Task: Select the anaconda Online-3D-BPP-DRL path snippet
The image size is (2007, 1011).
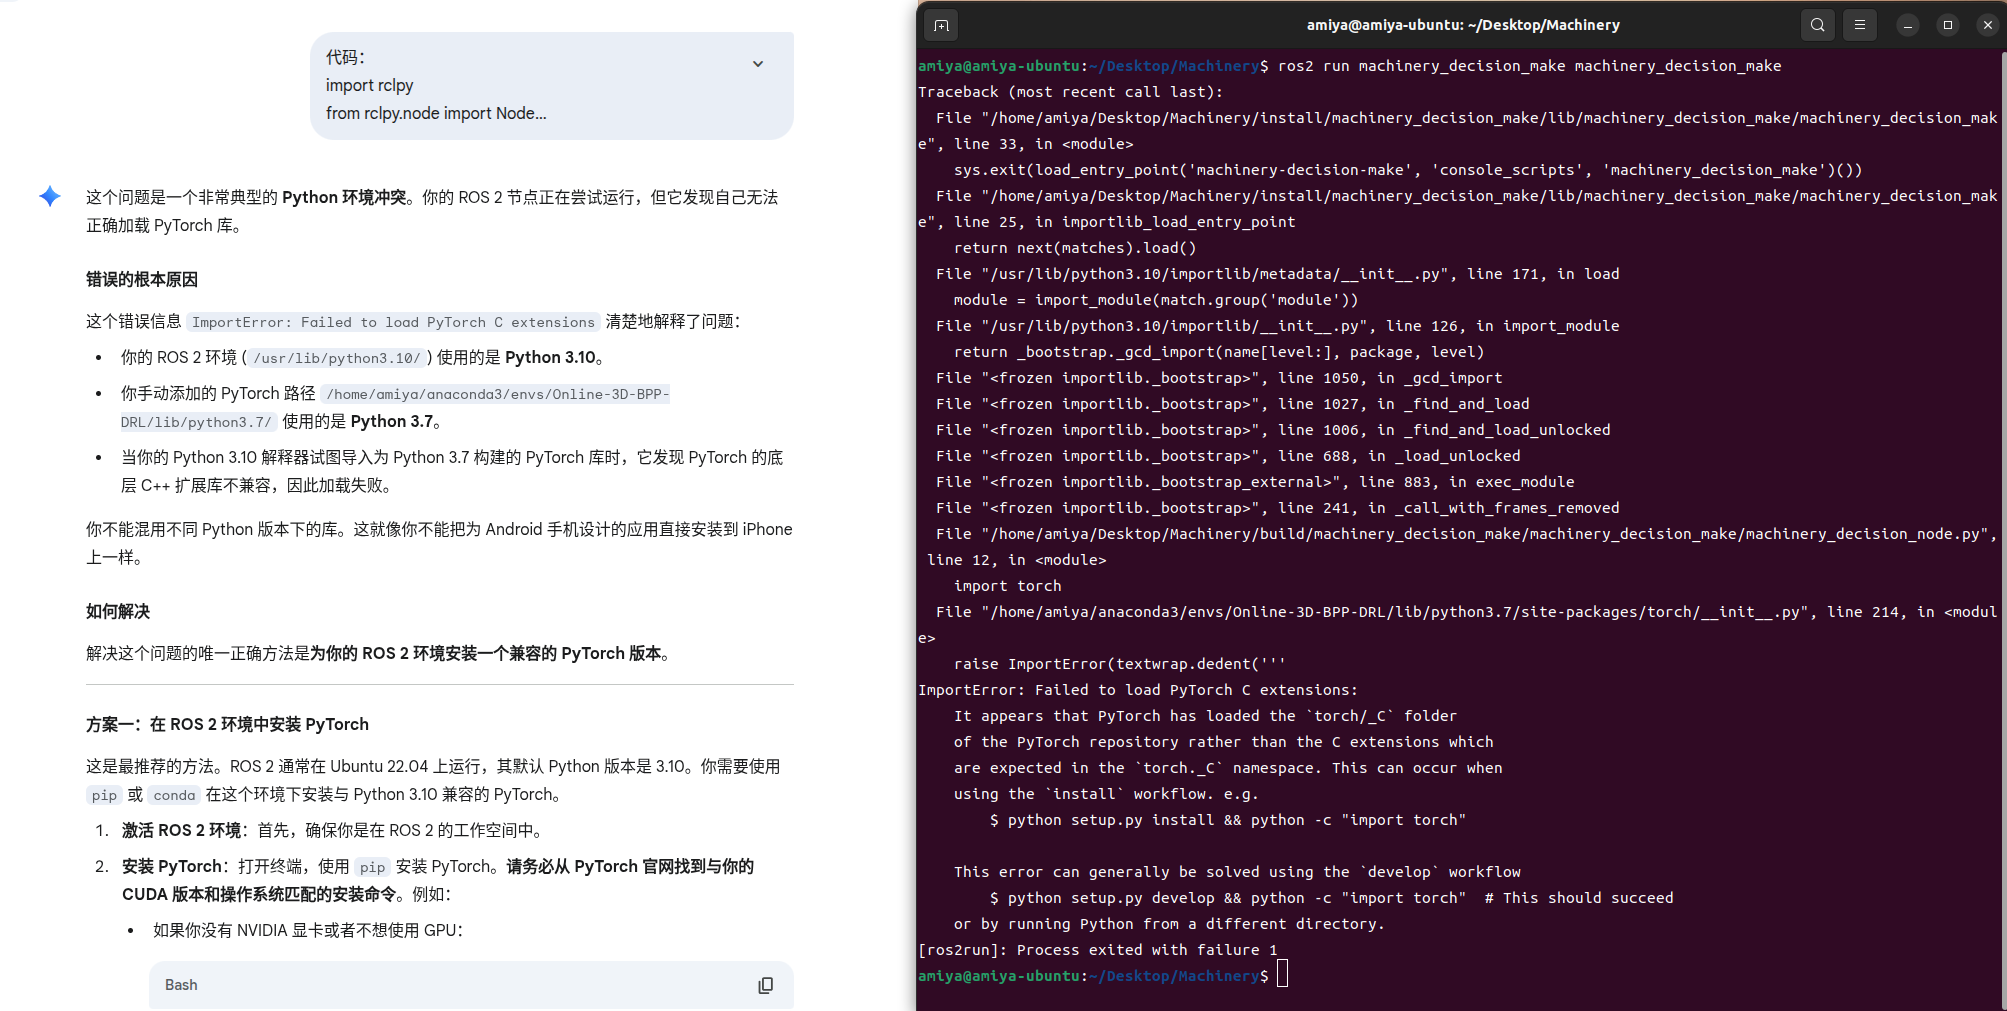Action: coord(497,393)
